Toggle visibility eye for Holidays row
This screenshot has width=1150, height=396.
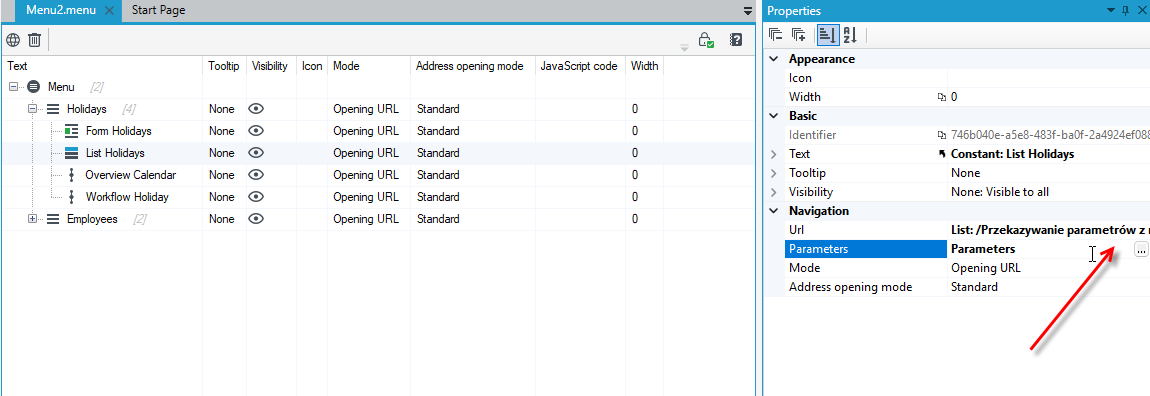[x=256, y=109]
